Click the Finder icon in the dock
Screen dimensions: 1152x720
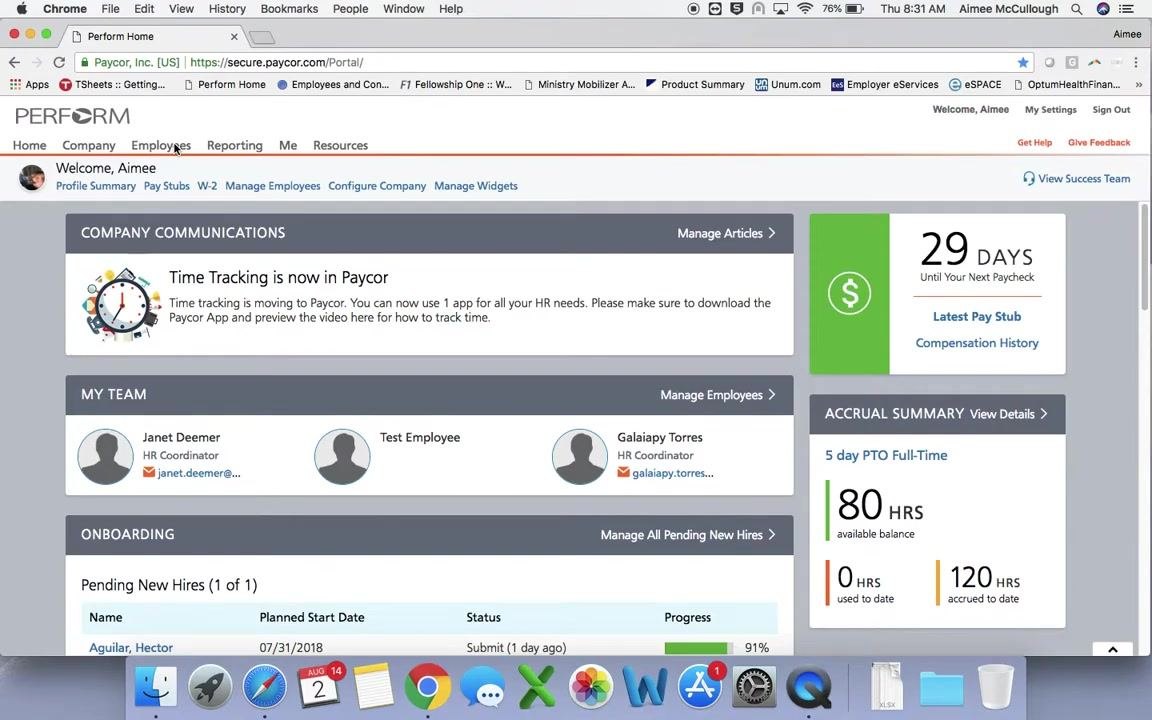(x=156, y=687)
